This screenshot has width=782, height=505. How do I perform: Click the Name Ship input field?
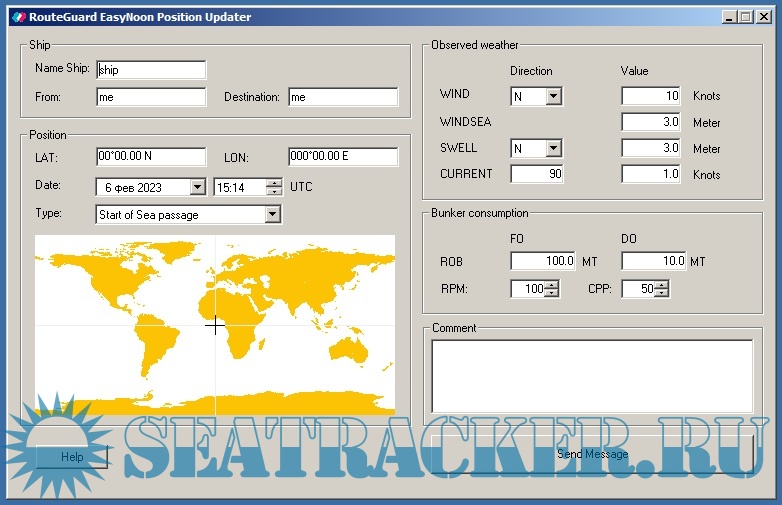[x=151, y=70]
